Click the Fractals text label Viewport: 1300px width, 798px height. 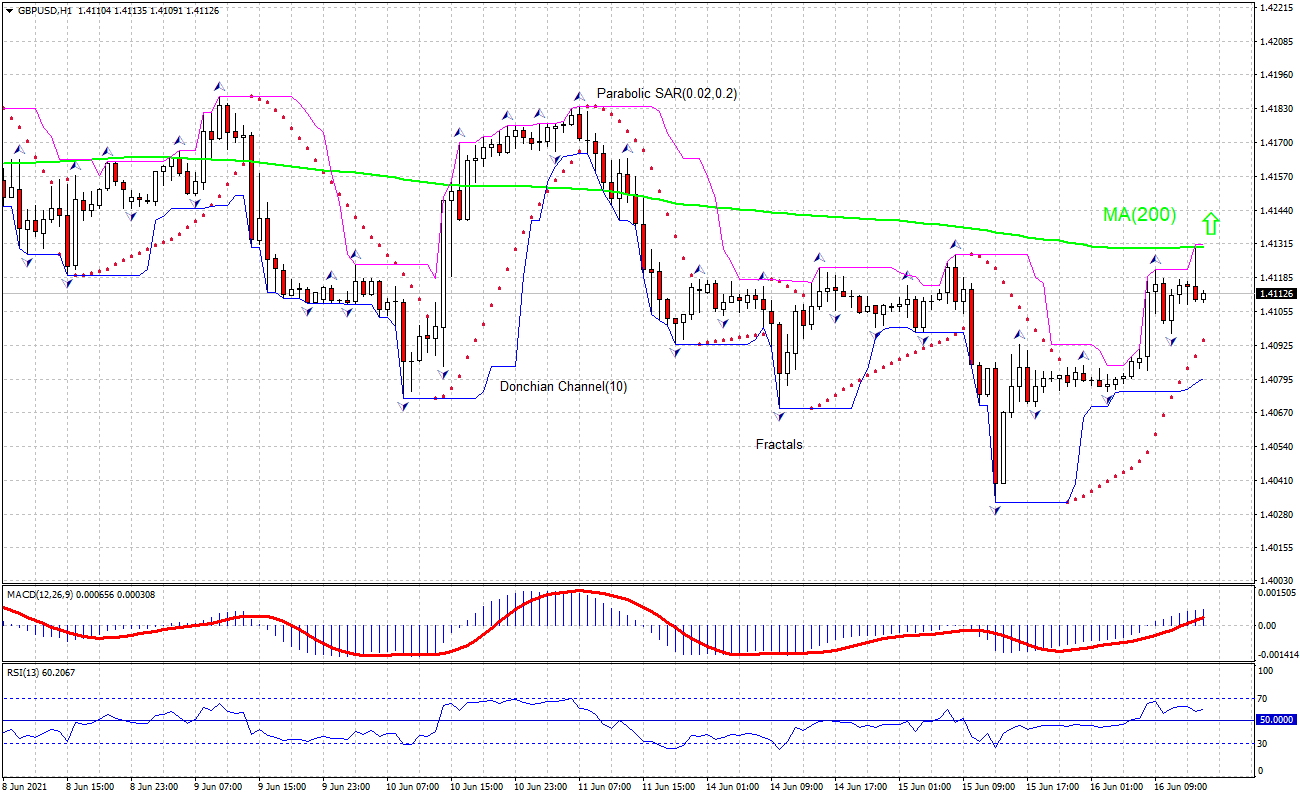pos(778,445)
